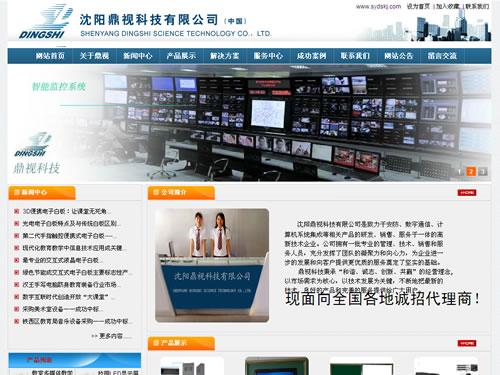Open news item 第二代手指触控便携式电子白板
This screenshot has width=500, height=375.
69,236
